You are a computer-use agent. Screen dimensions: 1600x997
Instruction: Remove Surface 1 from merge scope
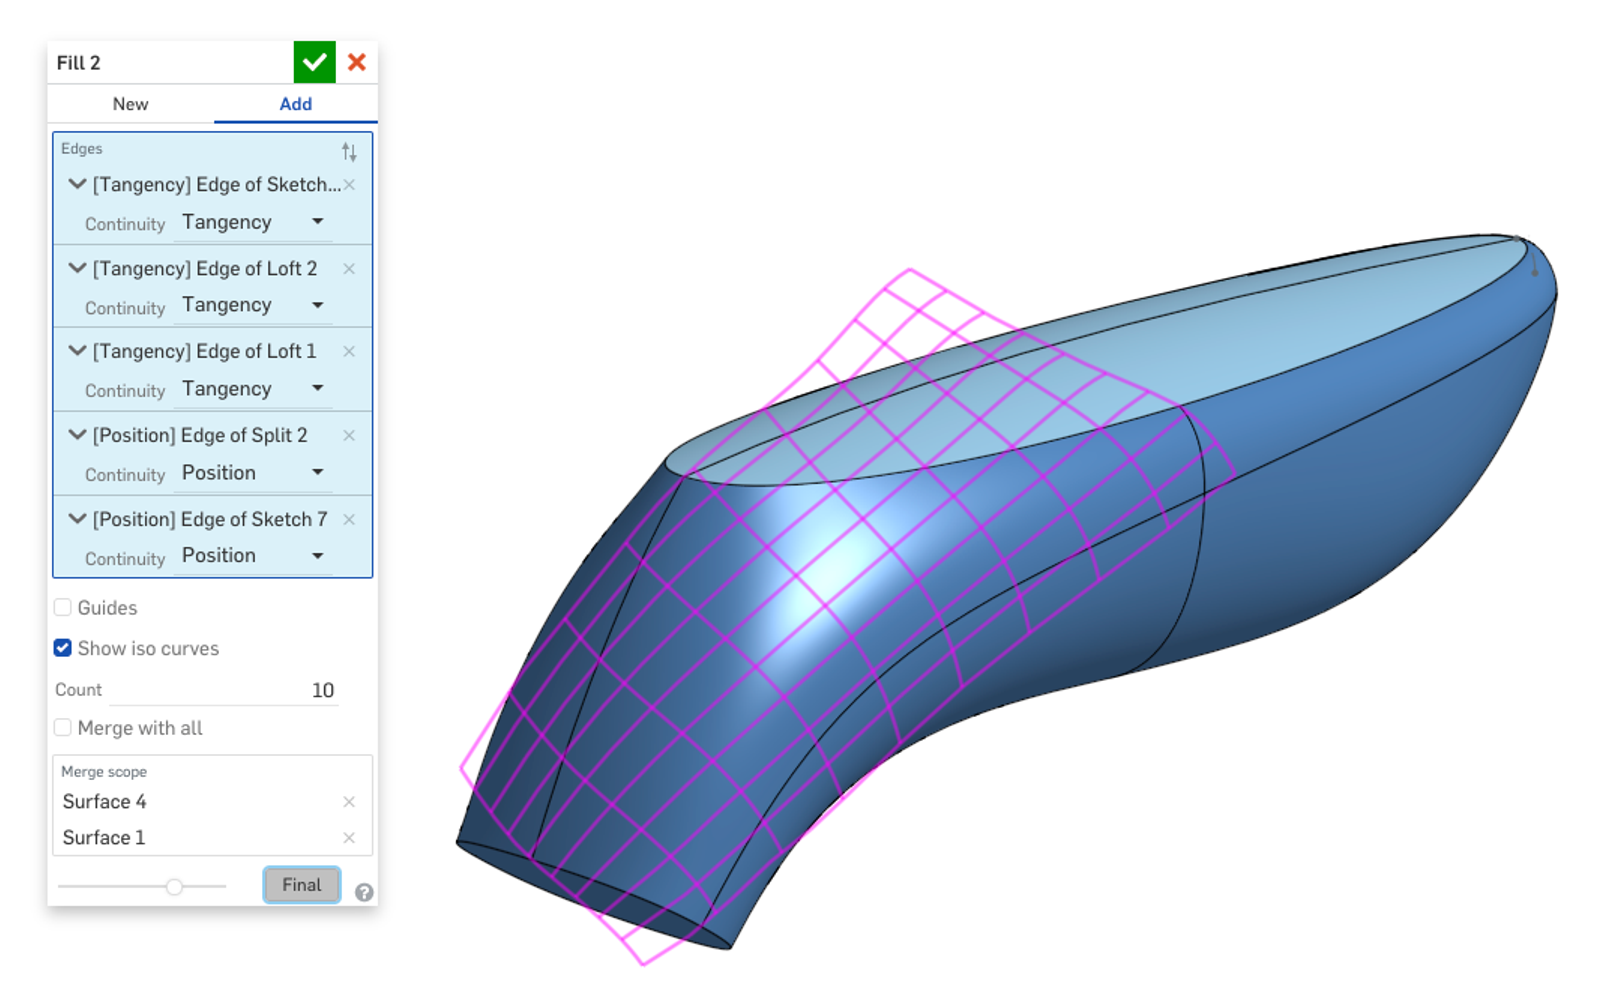349,838
